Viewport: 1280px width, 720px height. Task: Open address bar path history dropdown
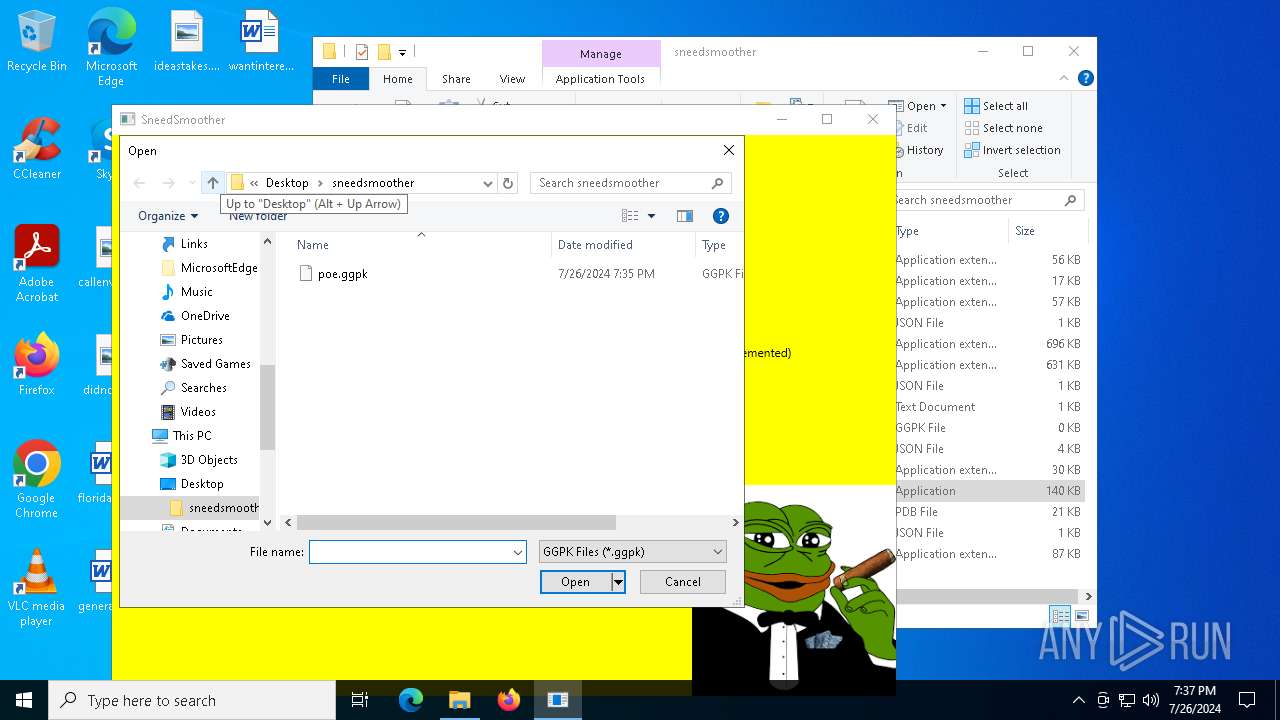[487, 183]
